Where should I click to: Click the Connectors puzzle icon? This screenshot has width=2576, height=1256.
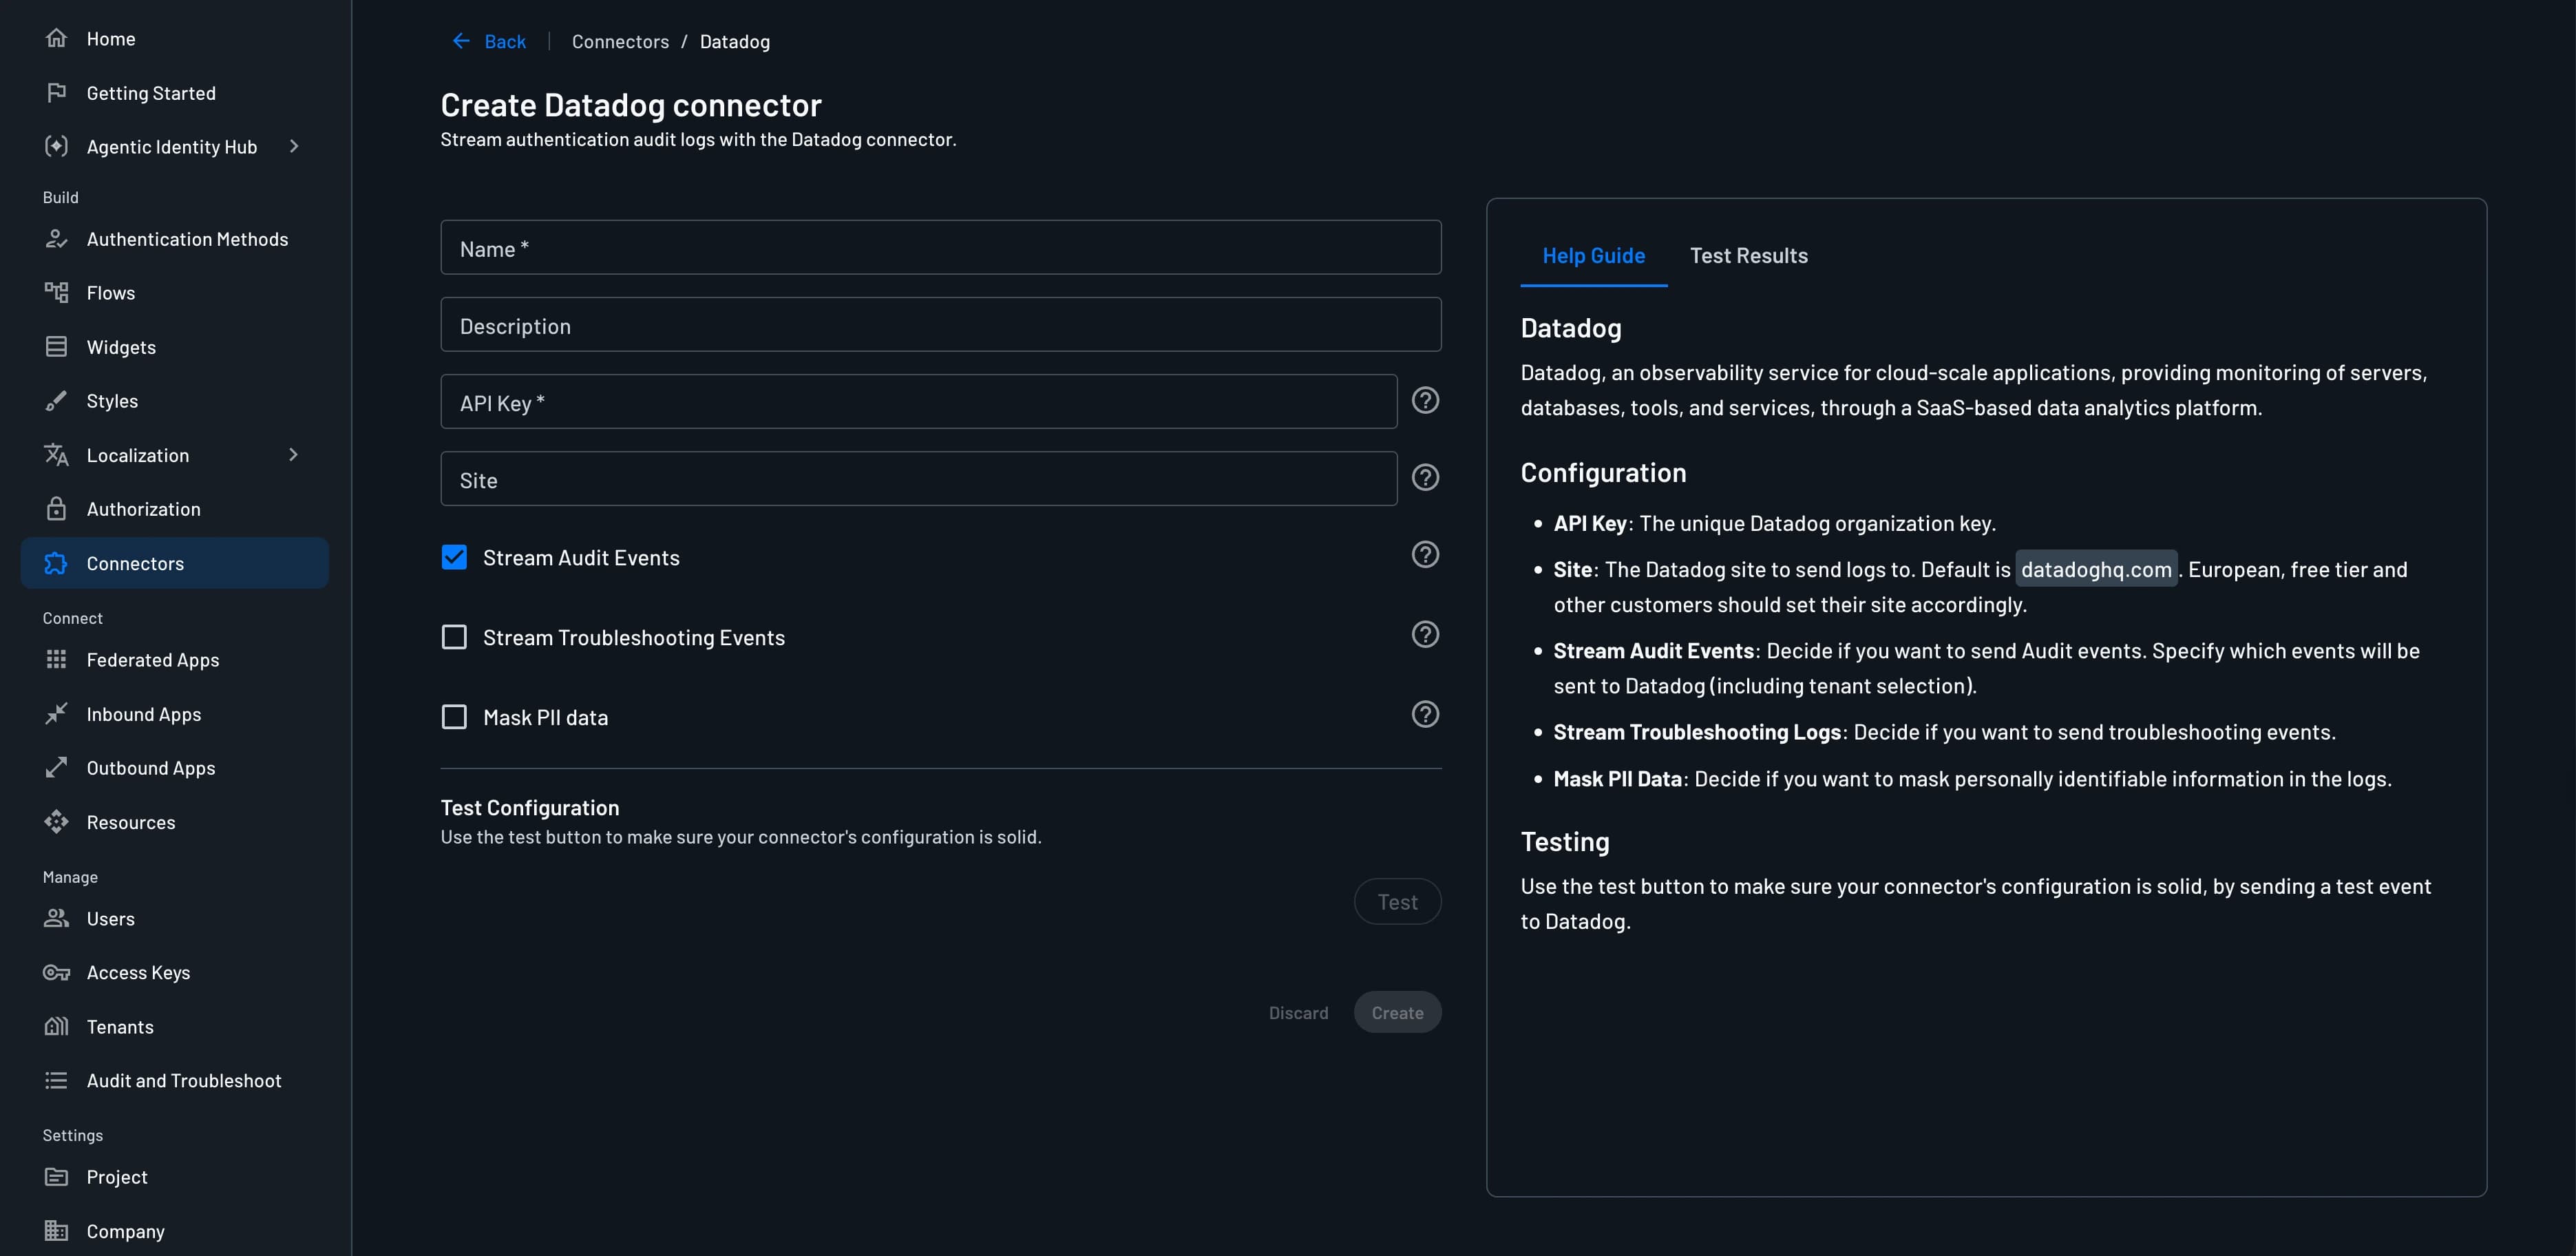coord(56,563)
